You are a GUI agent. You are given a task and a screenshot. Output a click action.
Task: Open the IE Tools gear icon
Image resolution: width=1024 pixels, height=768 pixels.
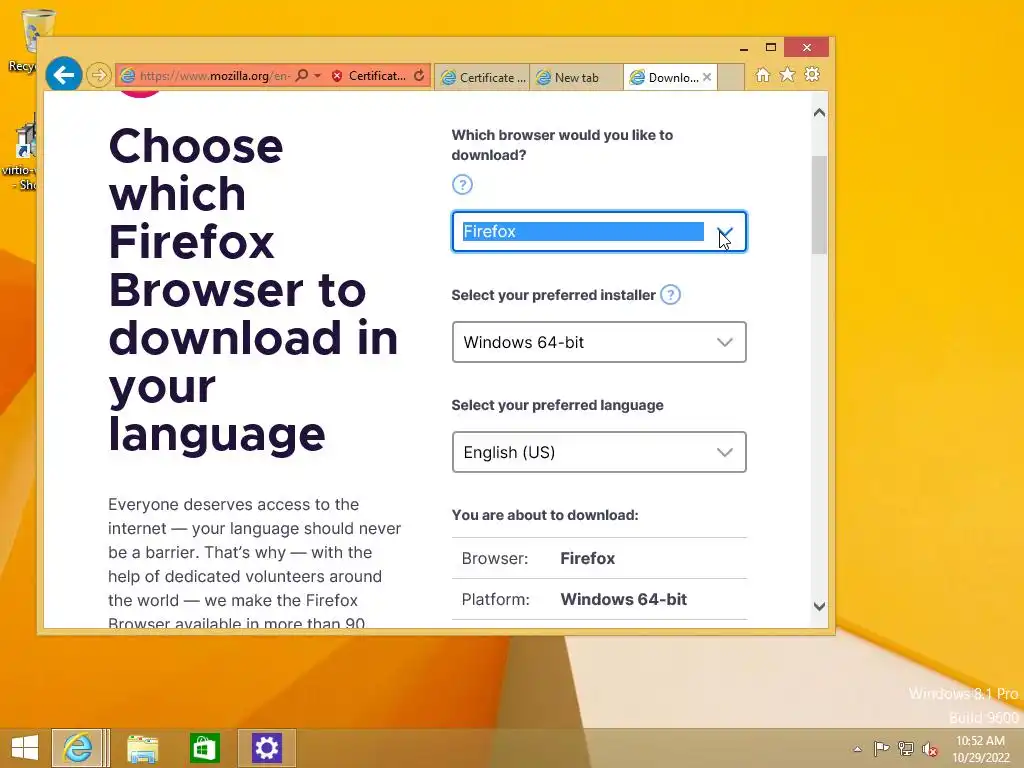pos(812,74)
